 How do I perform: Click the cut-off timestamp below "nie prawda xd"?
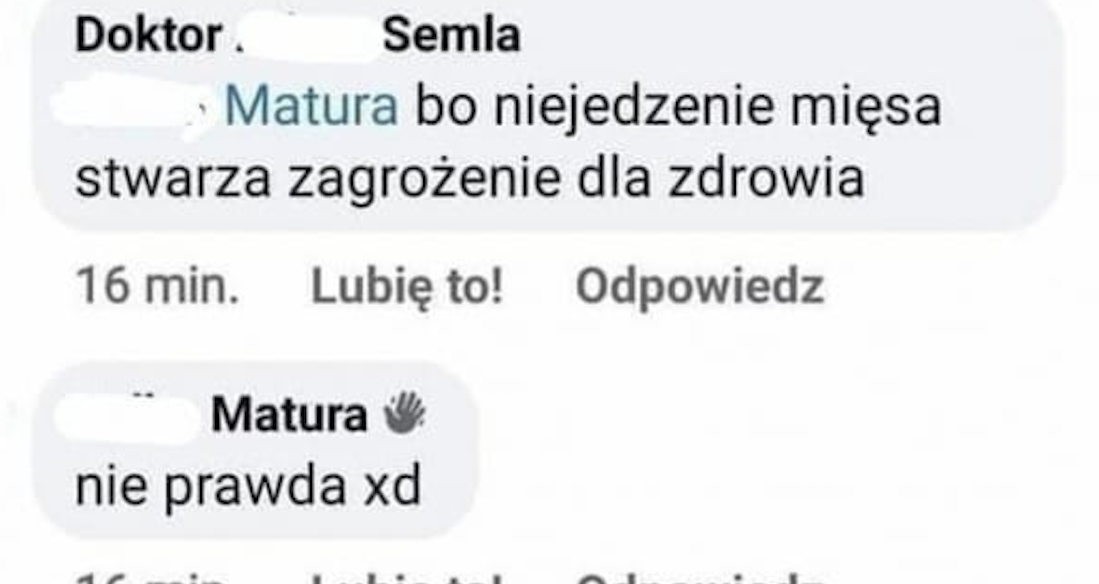pos(155,577)
